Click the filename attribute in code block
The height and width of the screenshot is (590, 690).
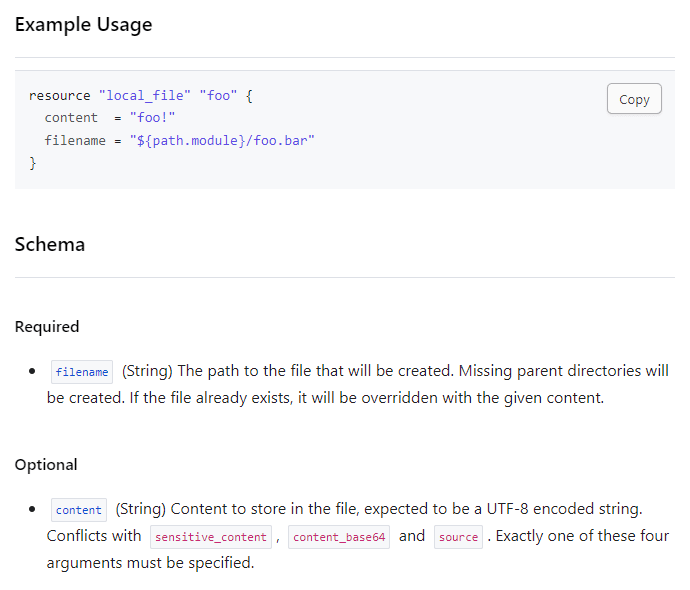pyautogui.click(x=75, y=140)
